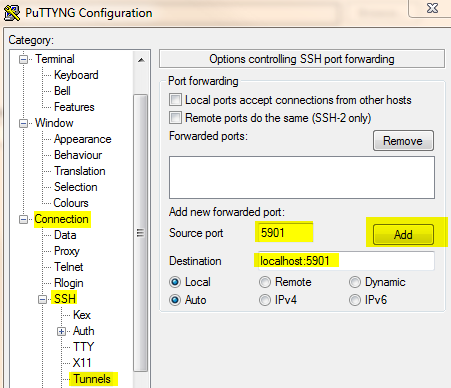
Task: Select Remote radio button
Action: click(265, 282)
